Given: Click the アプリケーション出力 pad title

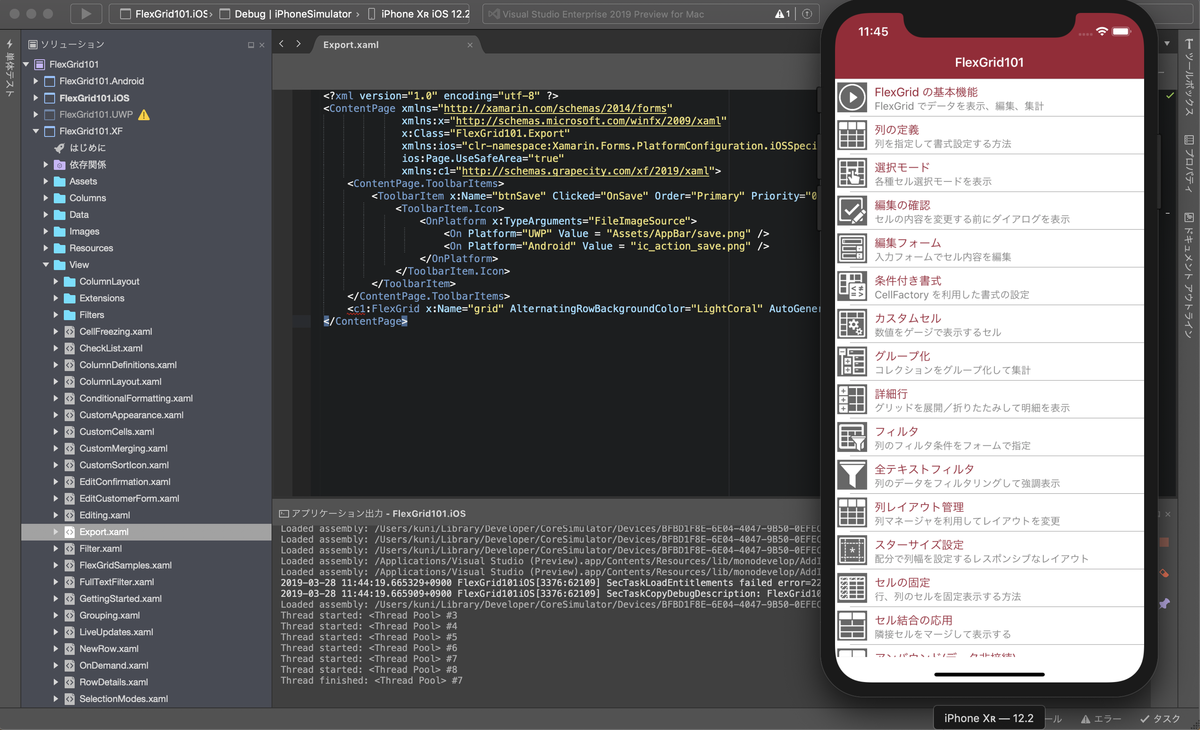Looking at the screenshot, I should (x=372, y=513).
